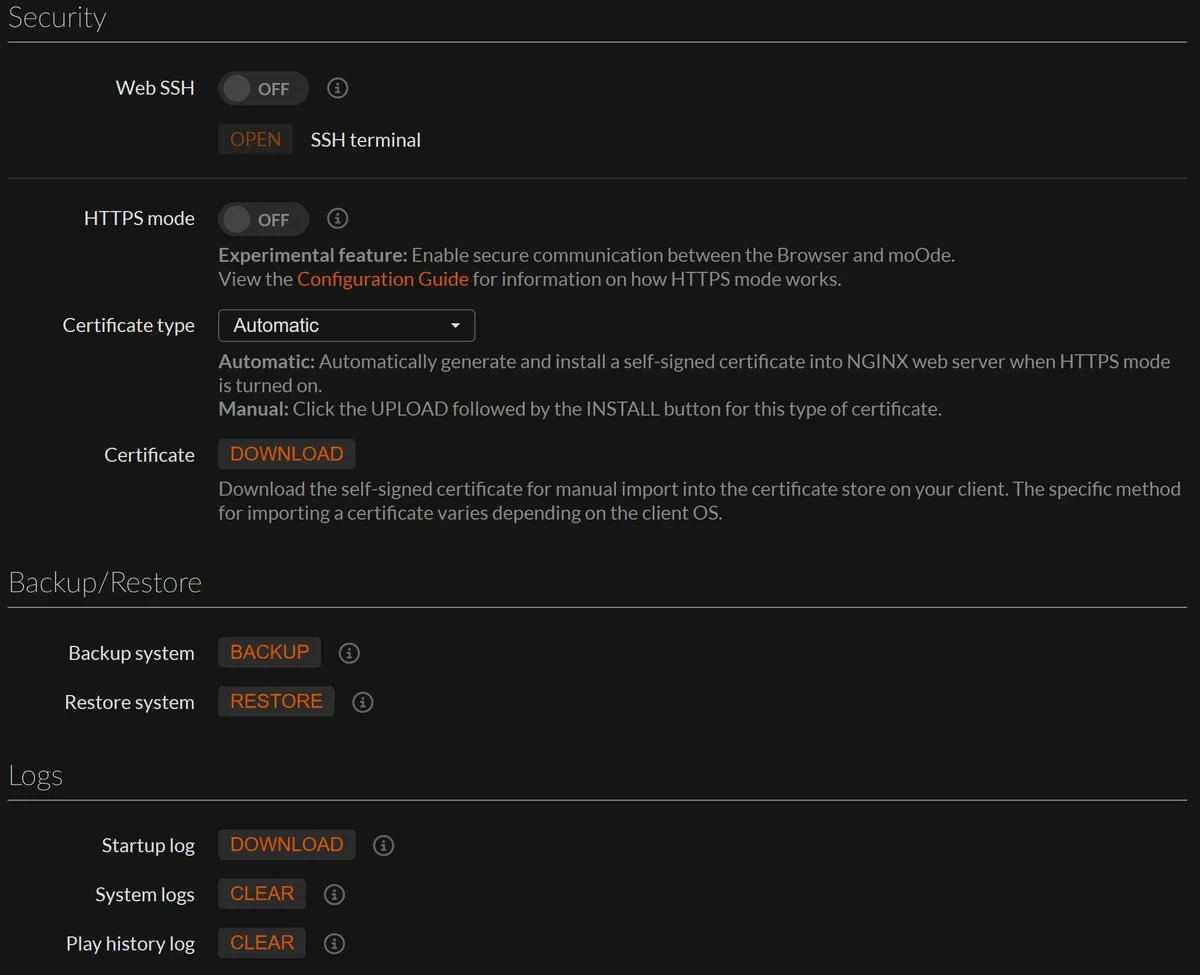Open the System logs info icon
Screen dimensions: 1200x975
335,894
